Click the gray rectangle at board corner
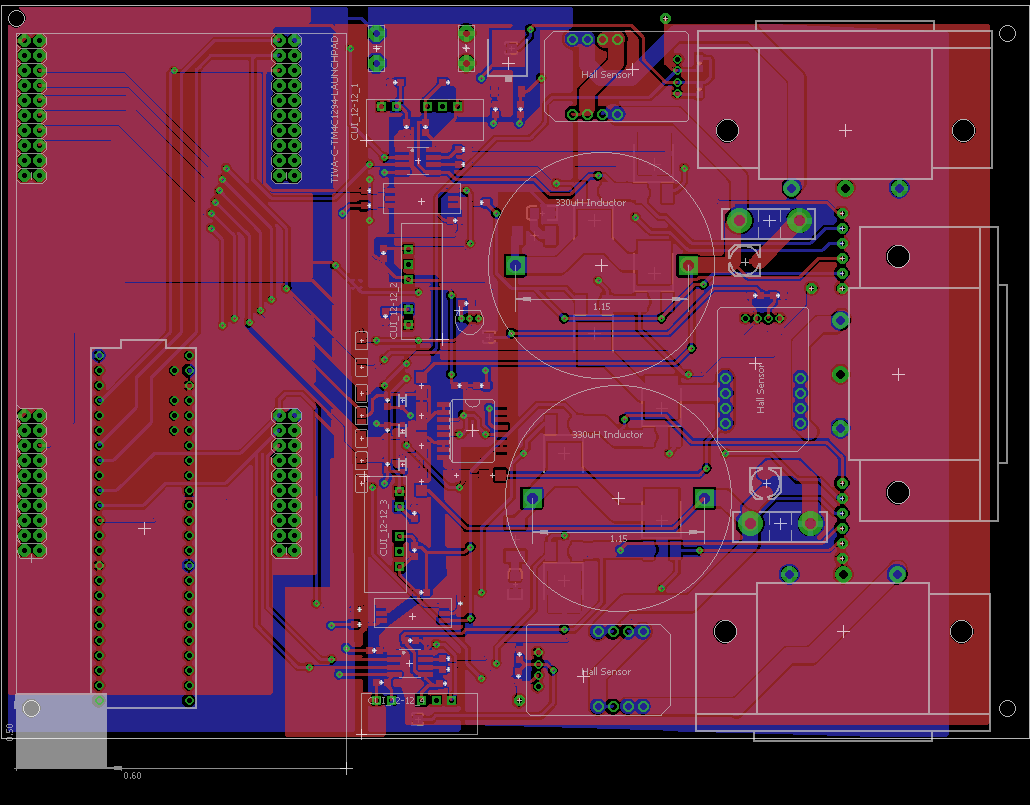The height and width of the screenshot is (805, 1030). [61, 732]
